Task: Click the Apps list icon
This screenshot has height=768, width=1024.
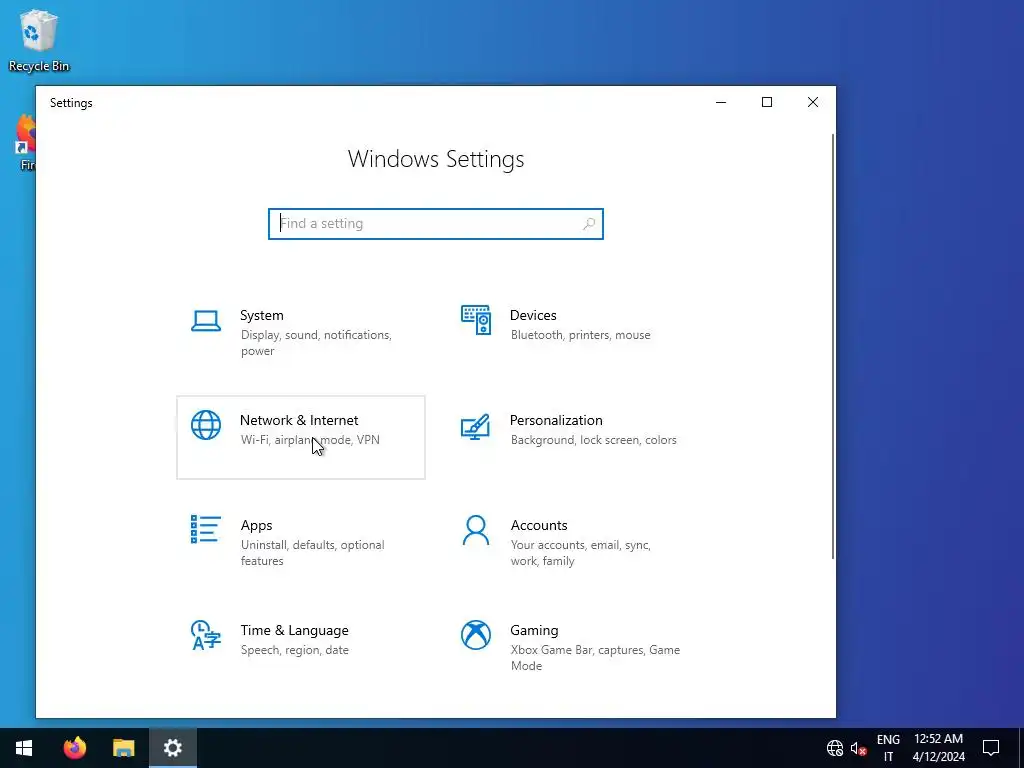Action: (206, 530)
